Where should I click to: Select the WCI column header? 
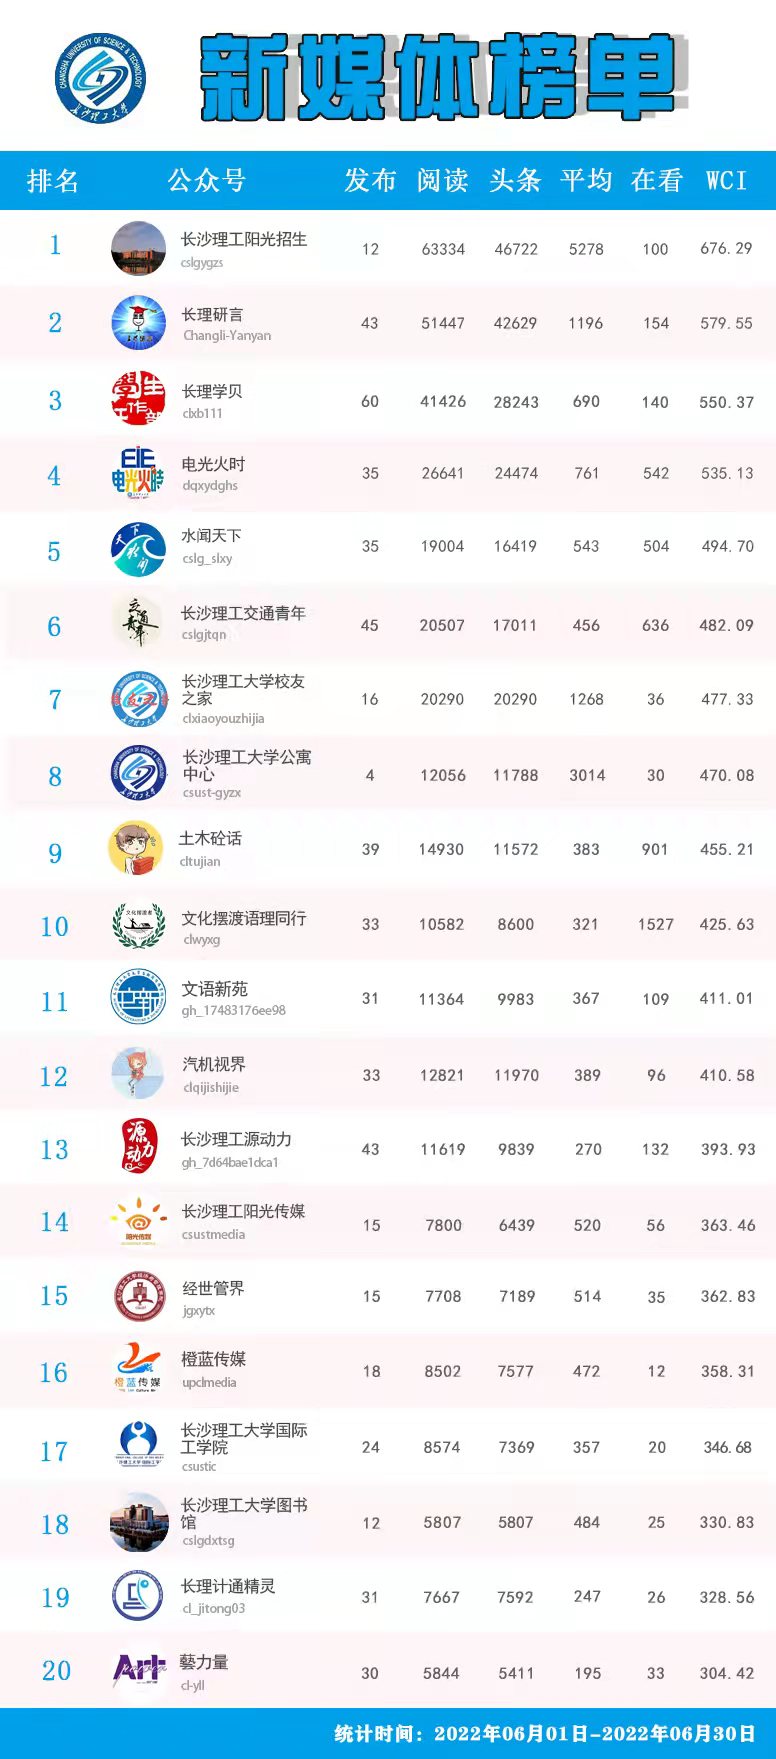point(726,180)
